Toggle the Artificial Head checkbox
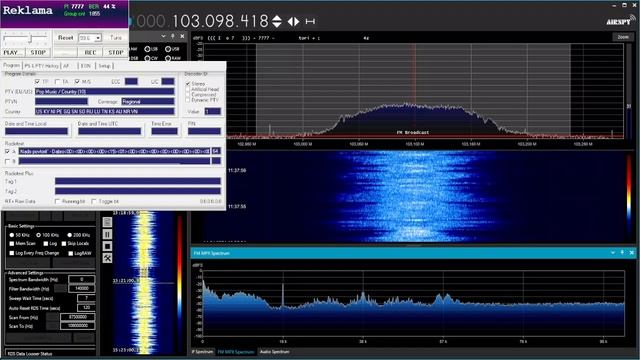 (188, 89)
